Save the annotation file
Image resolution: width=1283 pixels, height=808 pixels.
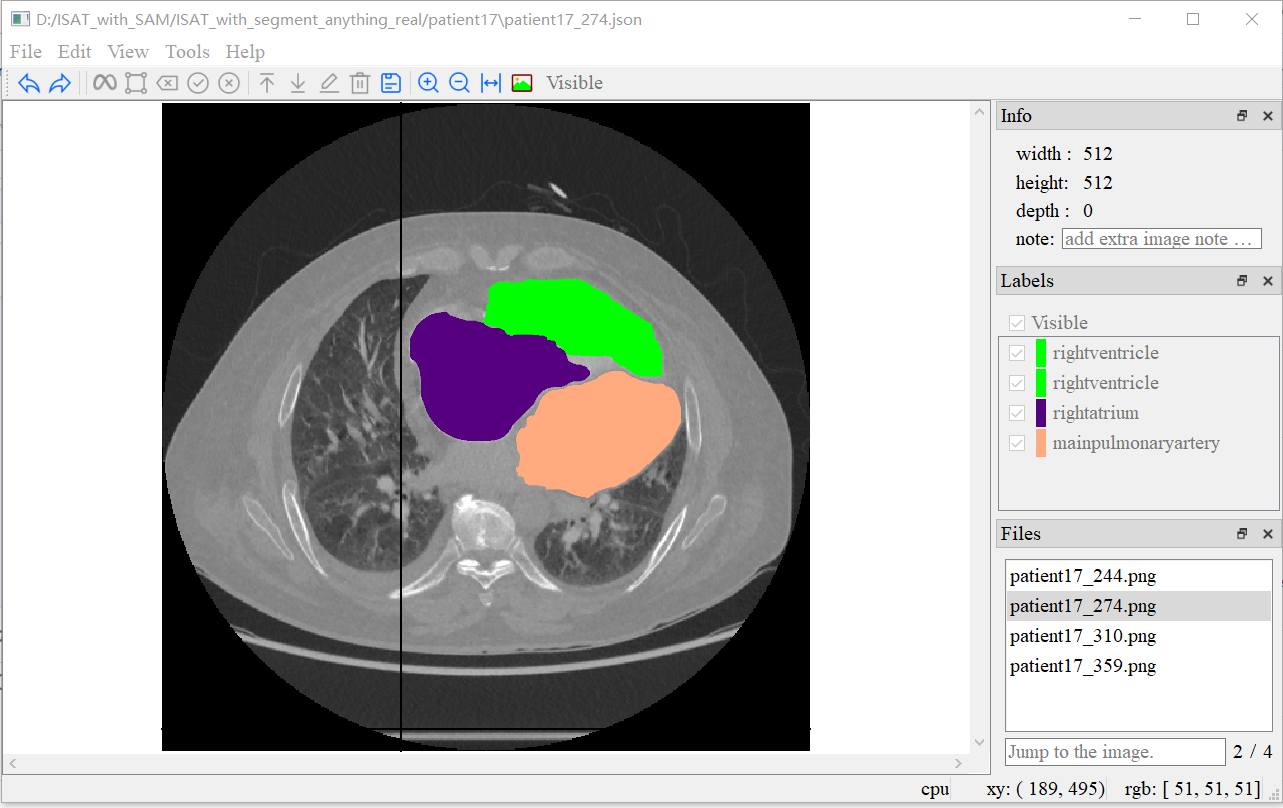pyautogui.click(x=390, y=83)
